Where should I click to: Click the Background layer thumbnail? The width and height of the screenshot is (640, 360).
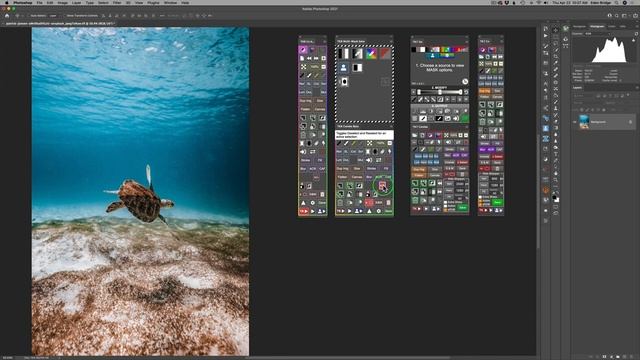584,122
